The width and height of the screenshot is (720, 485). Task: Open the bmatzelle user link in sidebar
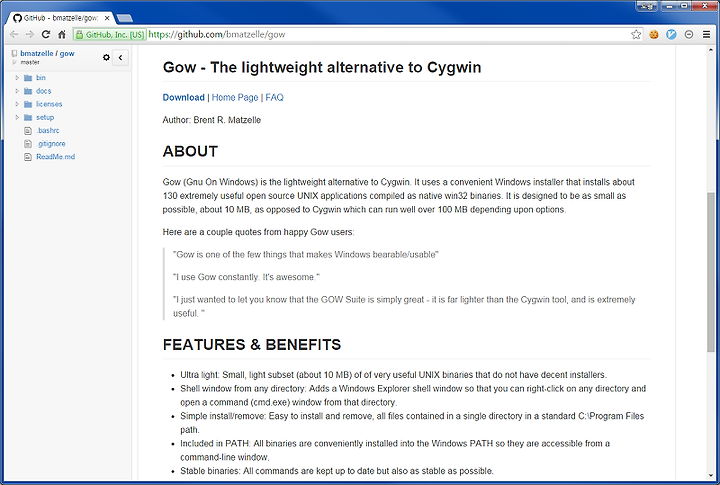click(x=37, y=53)
